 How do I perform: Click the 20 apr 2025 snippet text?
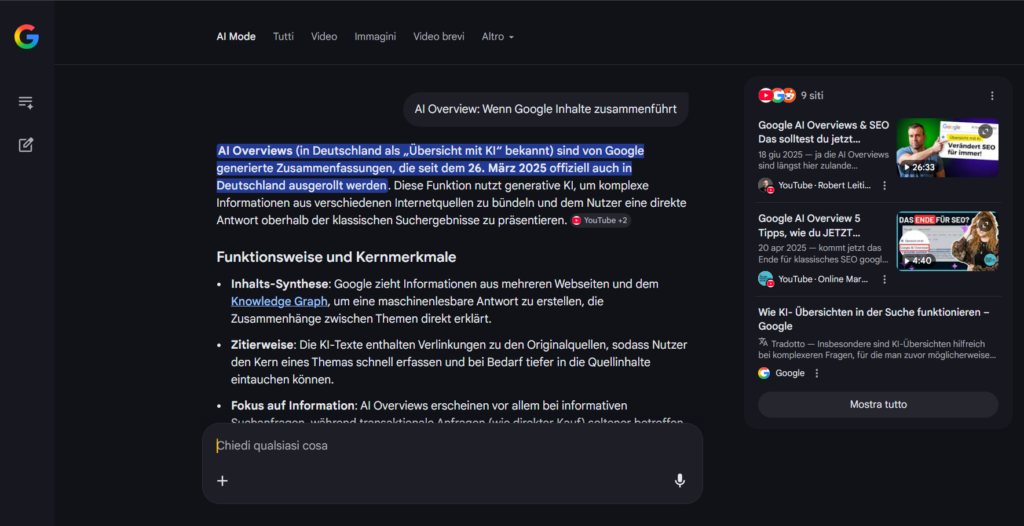[824, 254]
